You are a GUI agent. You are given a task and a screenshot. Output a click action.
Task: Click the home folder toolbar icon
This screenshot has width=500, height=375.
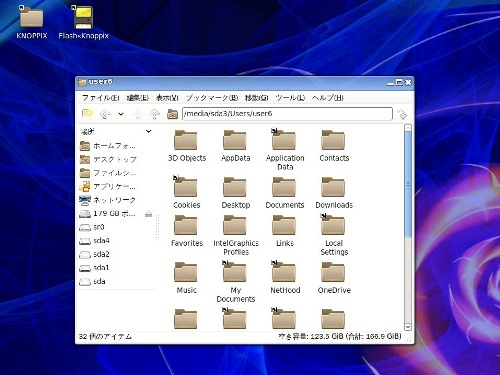coord(172,114)
